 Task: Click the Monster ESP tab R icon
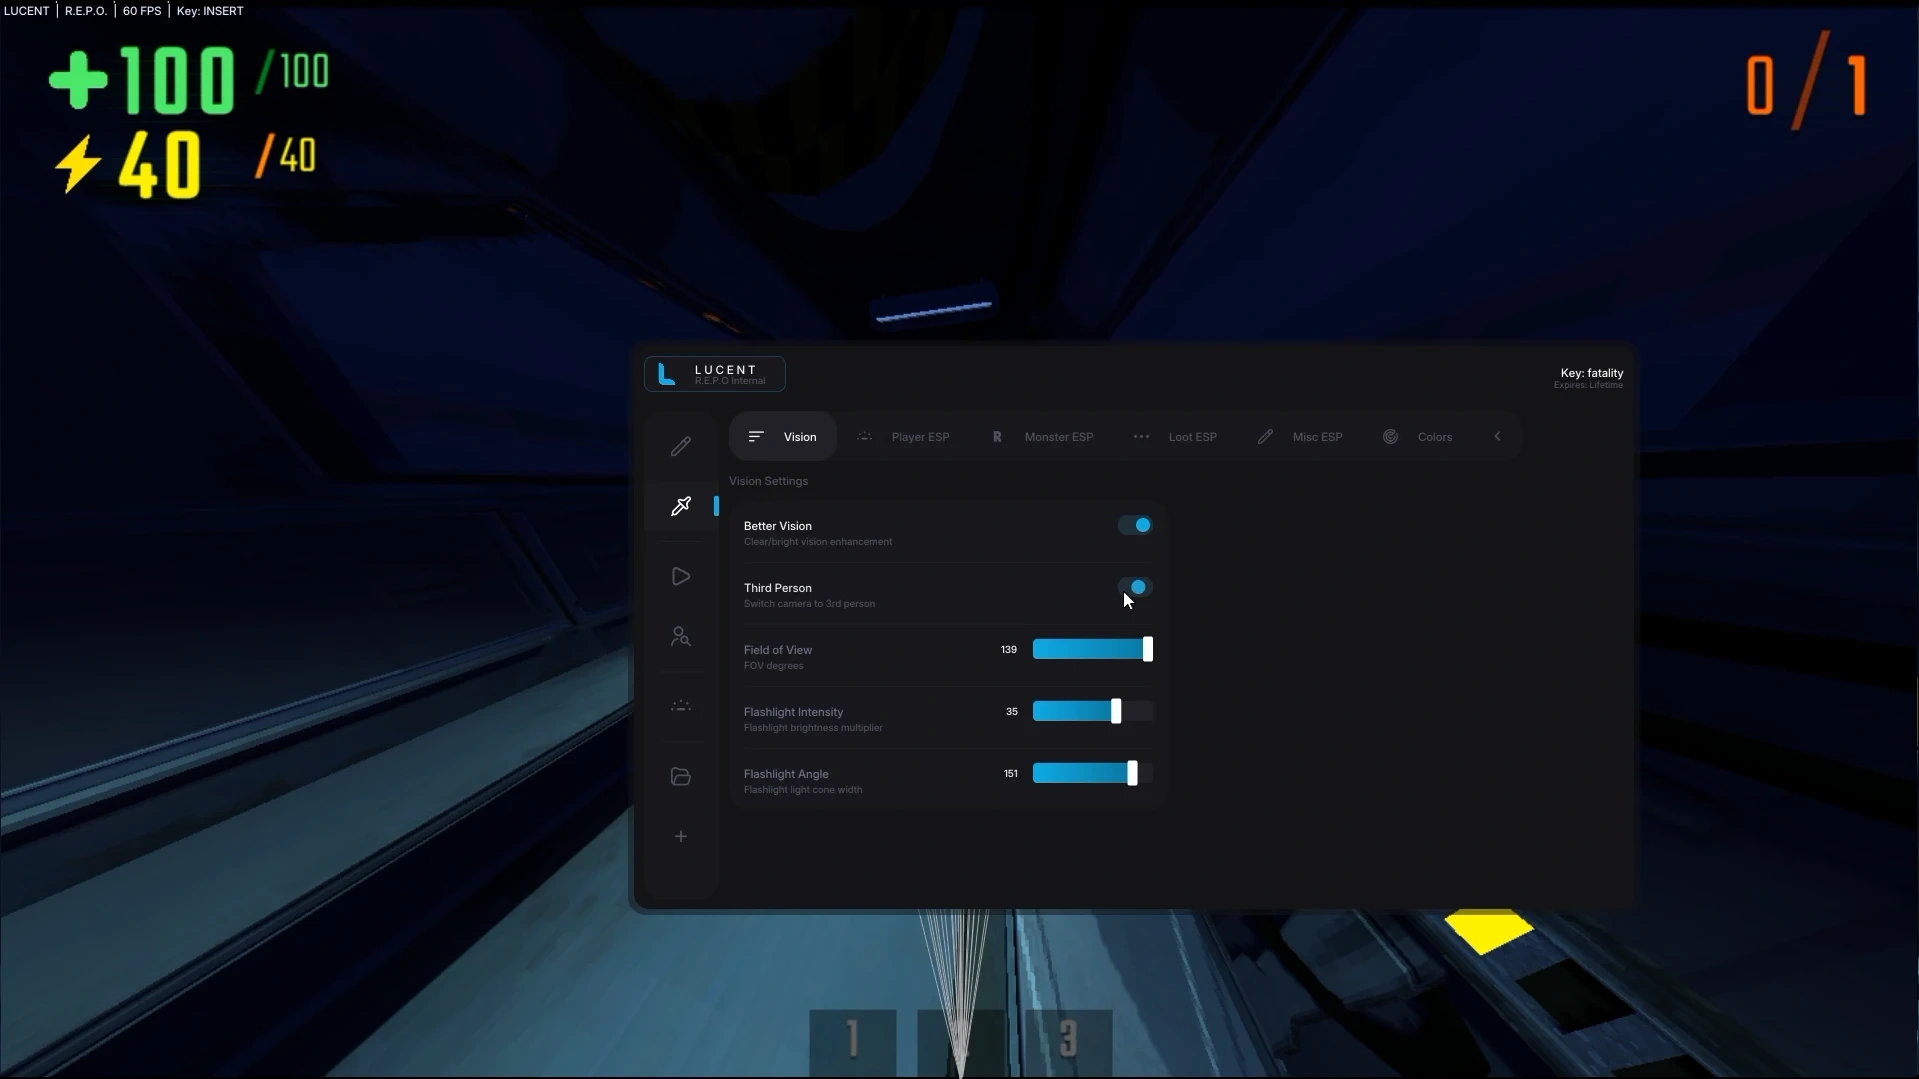997,437
